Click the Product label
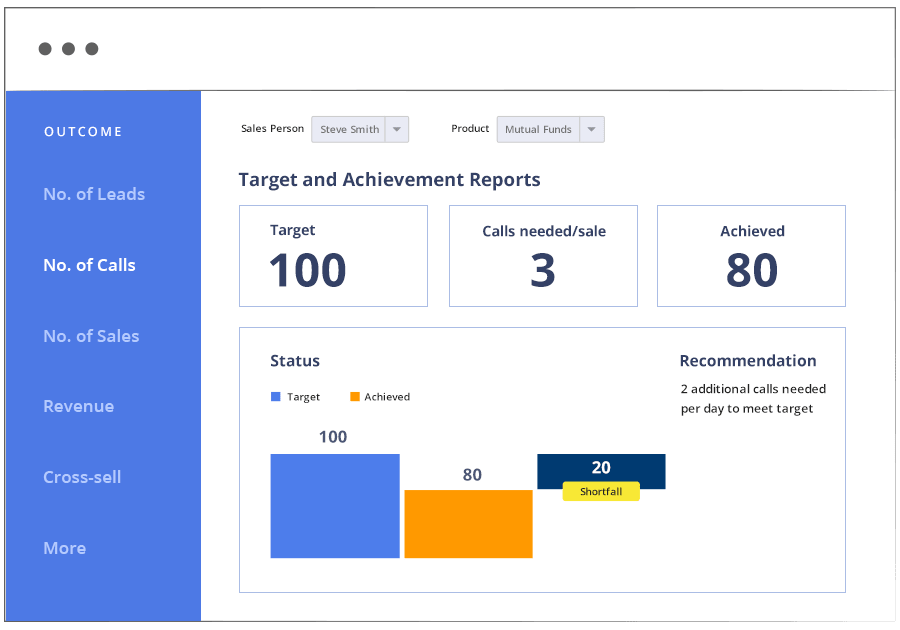 (x=470, y=129)
